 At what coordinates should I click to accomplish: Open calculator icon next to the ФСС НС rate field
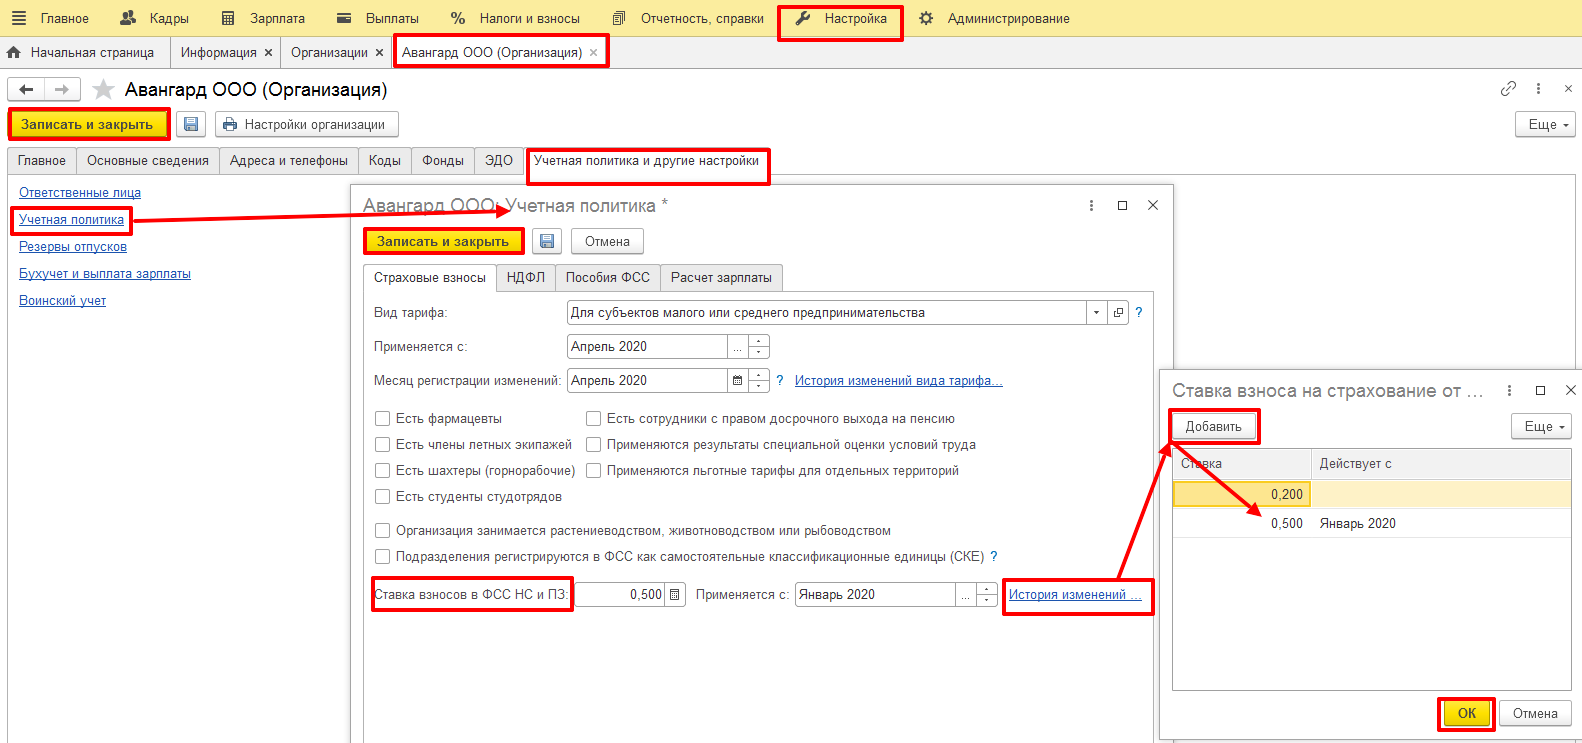[x=676, y=595]
